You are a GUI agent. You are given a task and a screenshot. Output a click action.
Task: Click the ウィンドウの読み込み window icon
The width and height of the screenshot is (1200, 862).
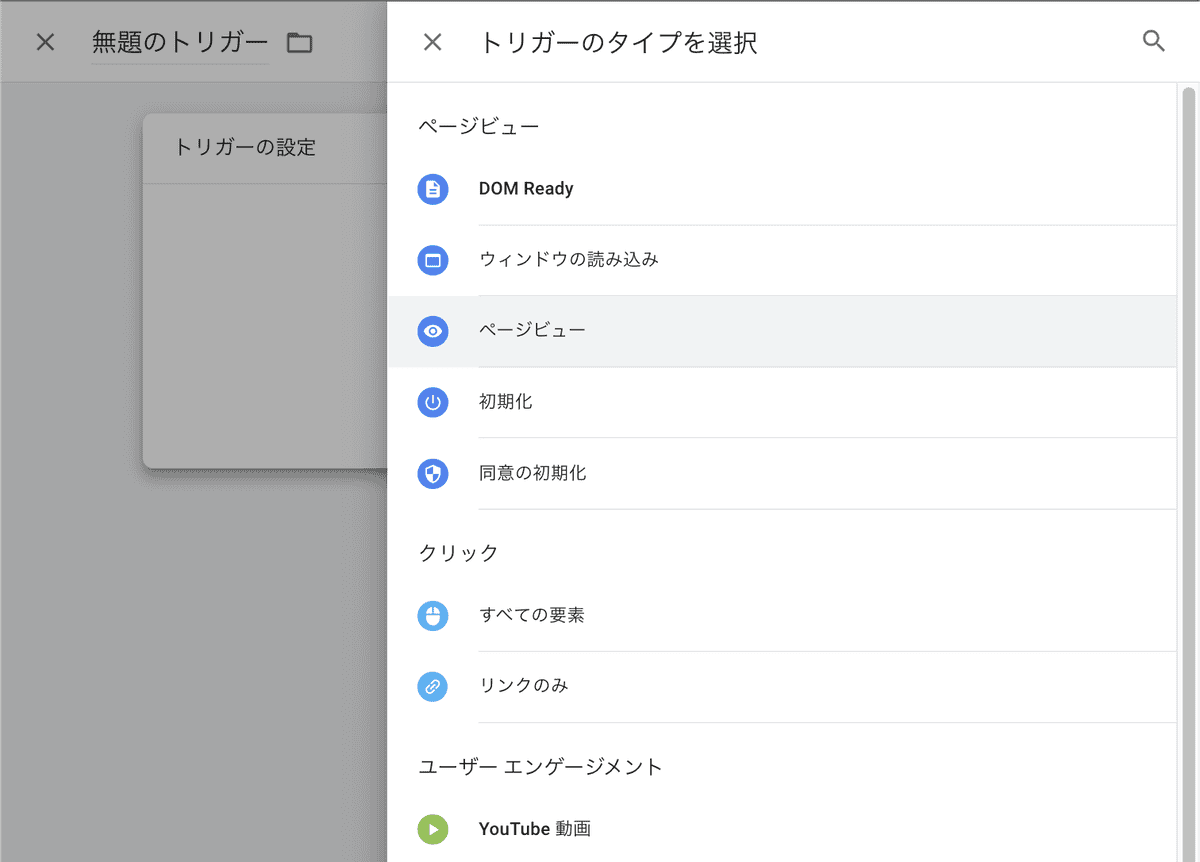(x=433, y=260)
